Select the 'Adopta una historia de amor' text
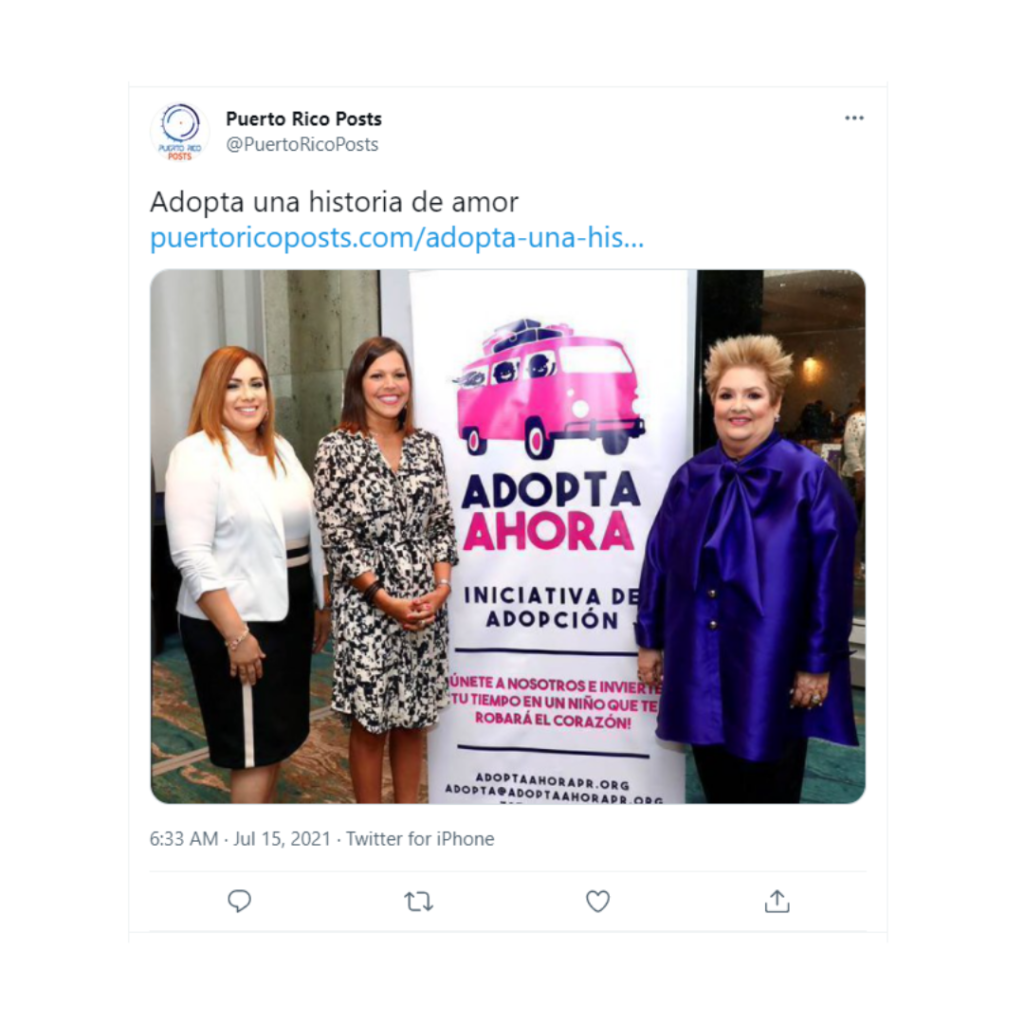Screen dimensions: 1024x1024 click(x=334, y=202)
